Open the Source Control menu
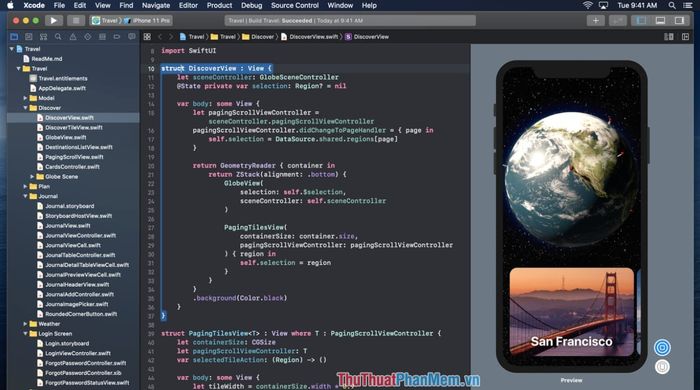This screenshot has width=700, height=390. [295, 5]
